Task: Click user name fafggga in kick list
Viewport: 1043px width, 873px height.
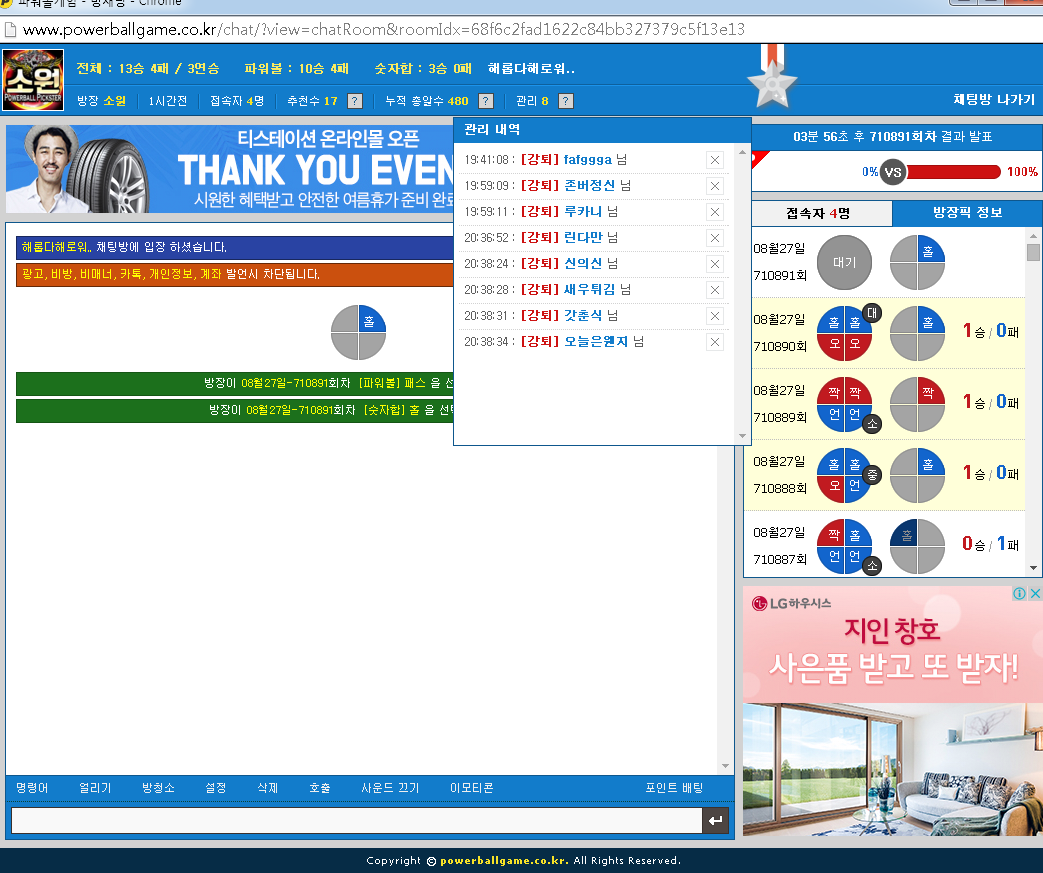Action: coord(587,160)
